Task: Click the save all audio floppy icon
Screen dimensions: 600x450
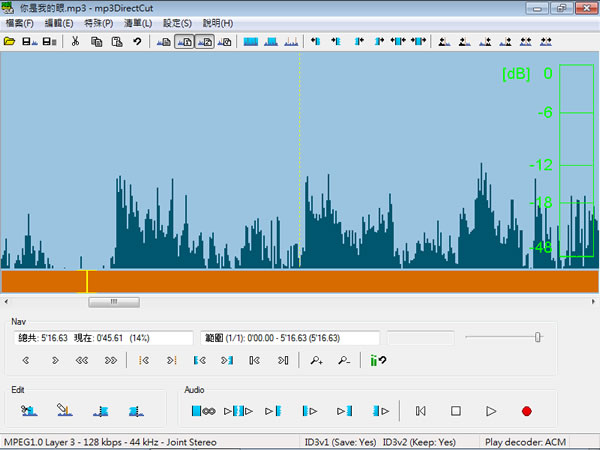Action: [x=29, y=41]
